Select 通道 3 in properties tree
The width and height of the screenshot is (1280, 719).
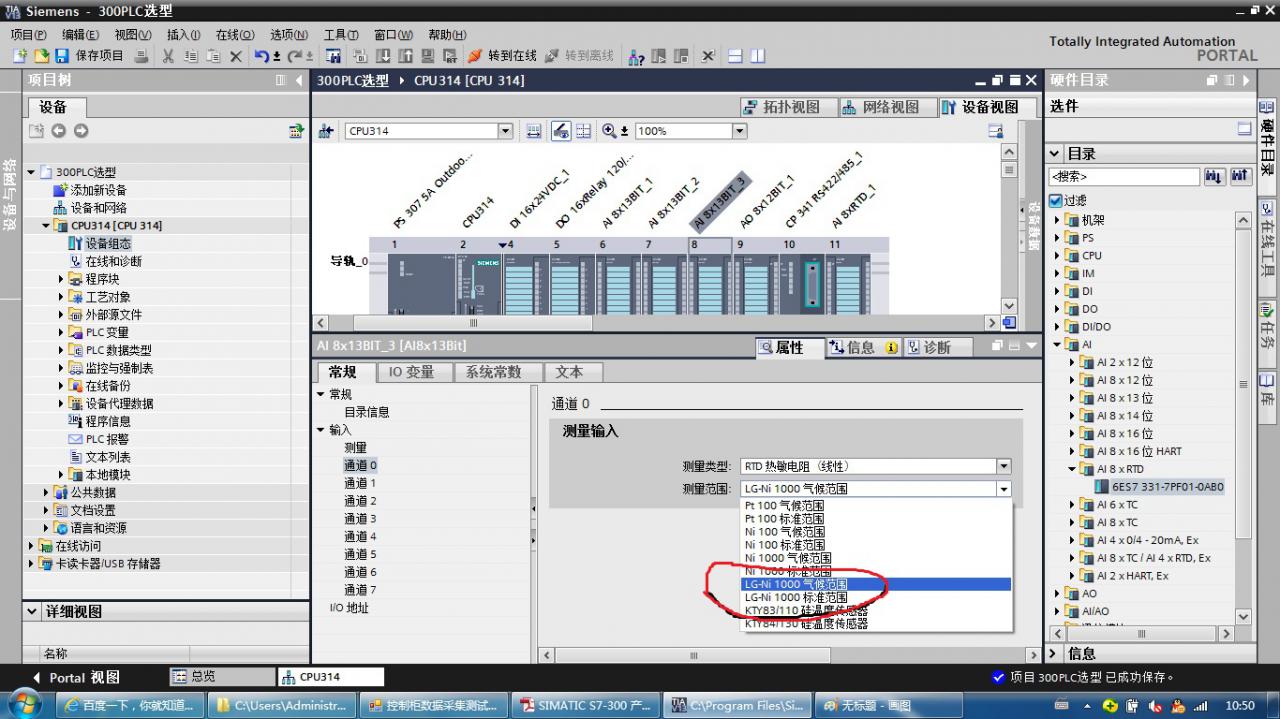pos(360,519)
